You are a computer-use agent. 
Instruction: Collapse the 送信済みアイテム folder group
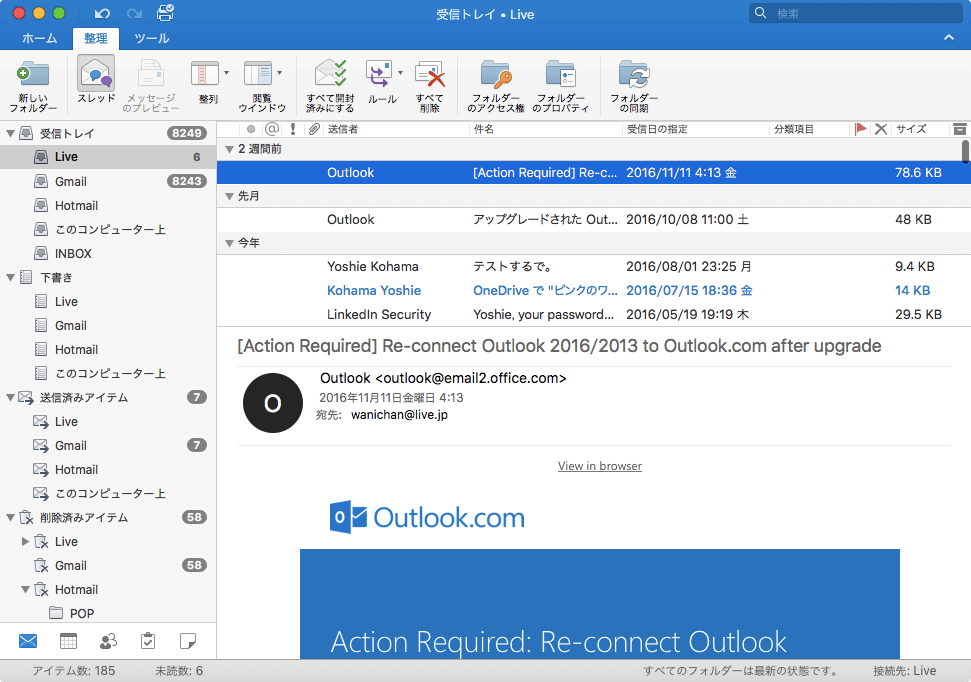click(10, 398)
